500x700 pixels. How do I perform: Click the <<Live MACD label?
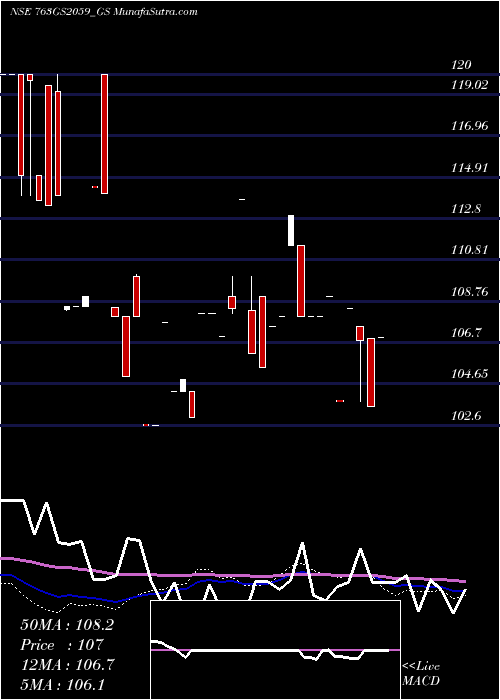pyautogui.click(x=421, y=673)
